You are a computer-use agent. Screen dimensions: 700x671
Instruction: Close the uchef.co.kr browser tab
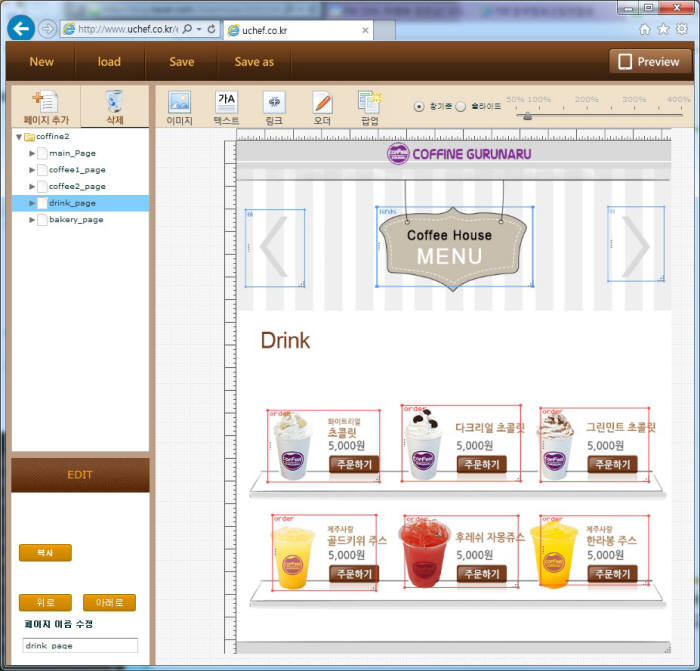[365, 30]
